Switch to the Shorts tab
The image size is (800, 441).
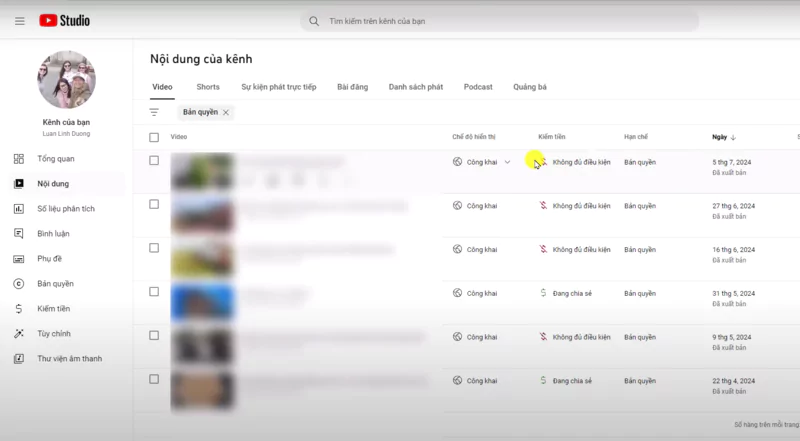[x=208, y=87]
